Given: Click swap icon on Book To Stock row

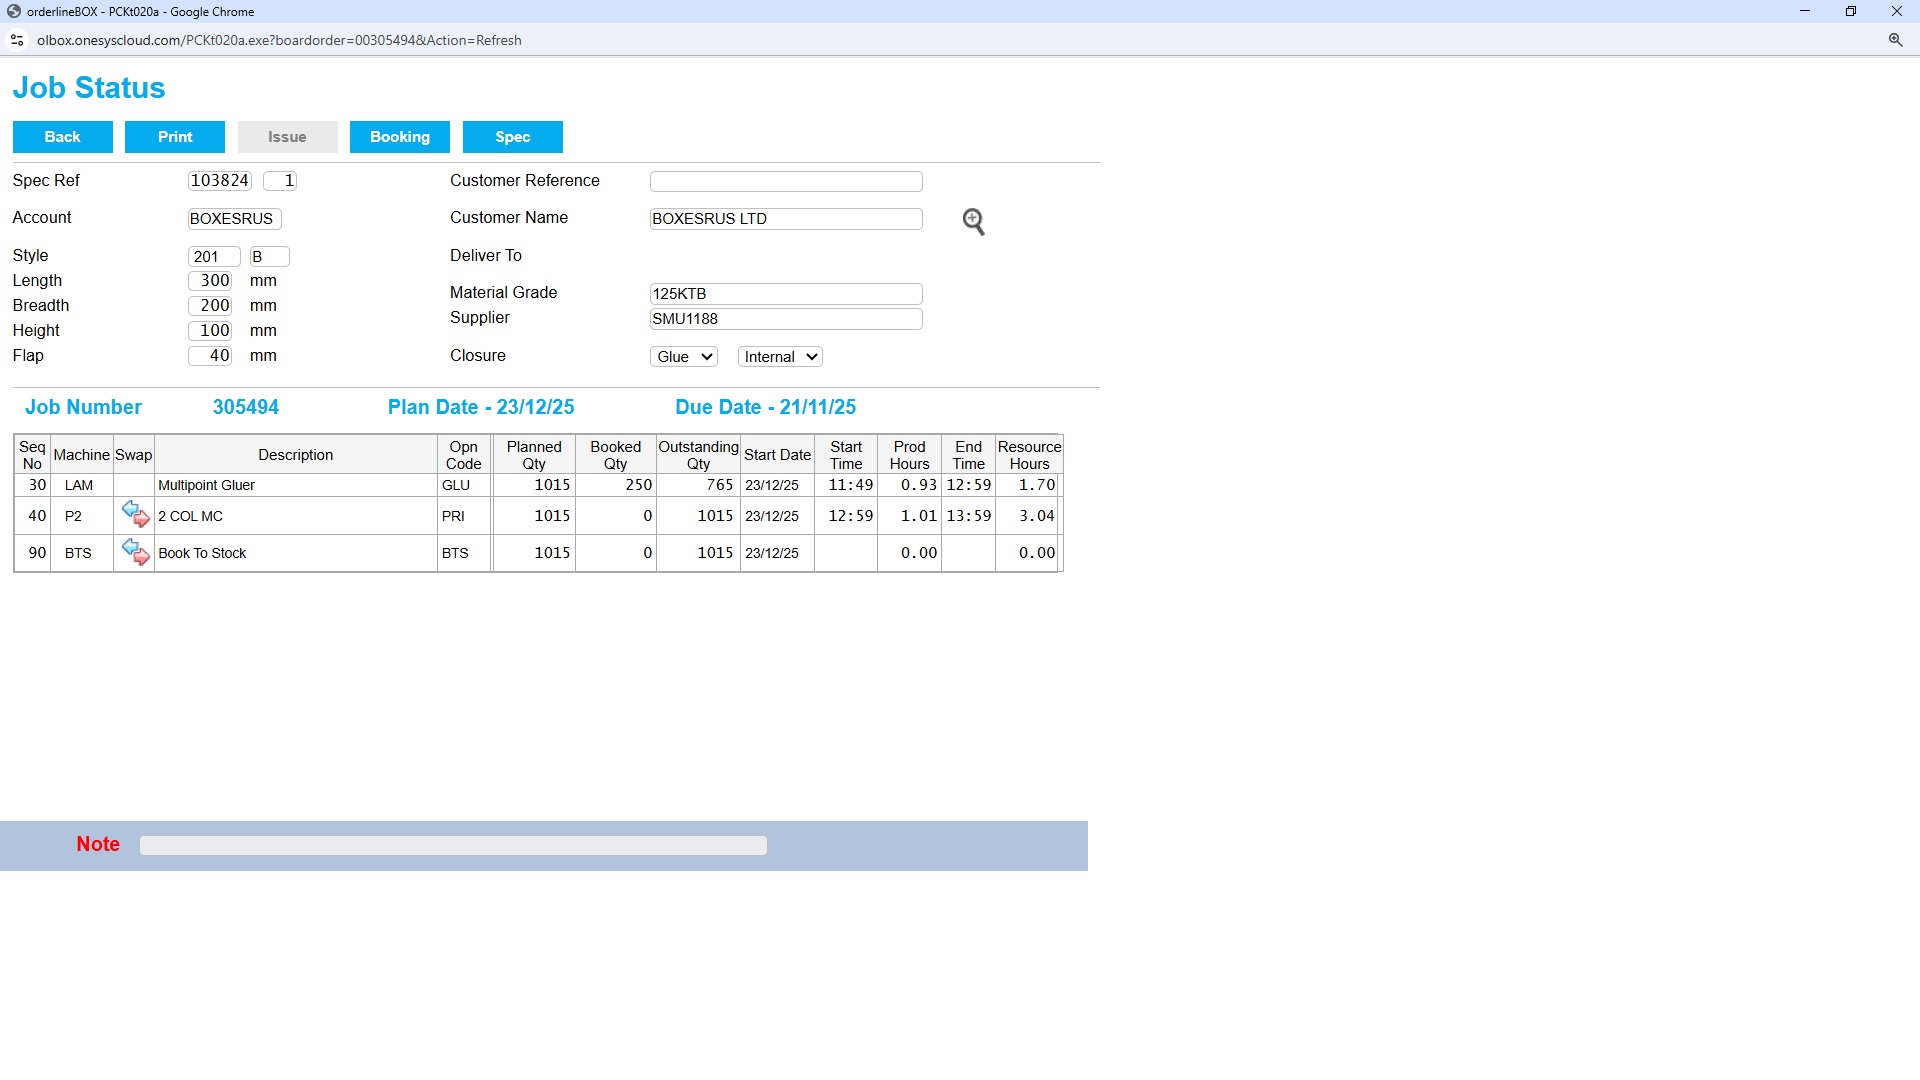Looking at the screenshot, I should [135, 552].
